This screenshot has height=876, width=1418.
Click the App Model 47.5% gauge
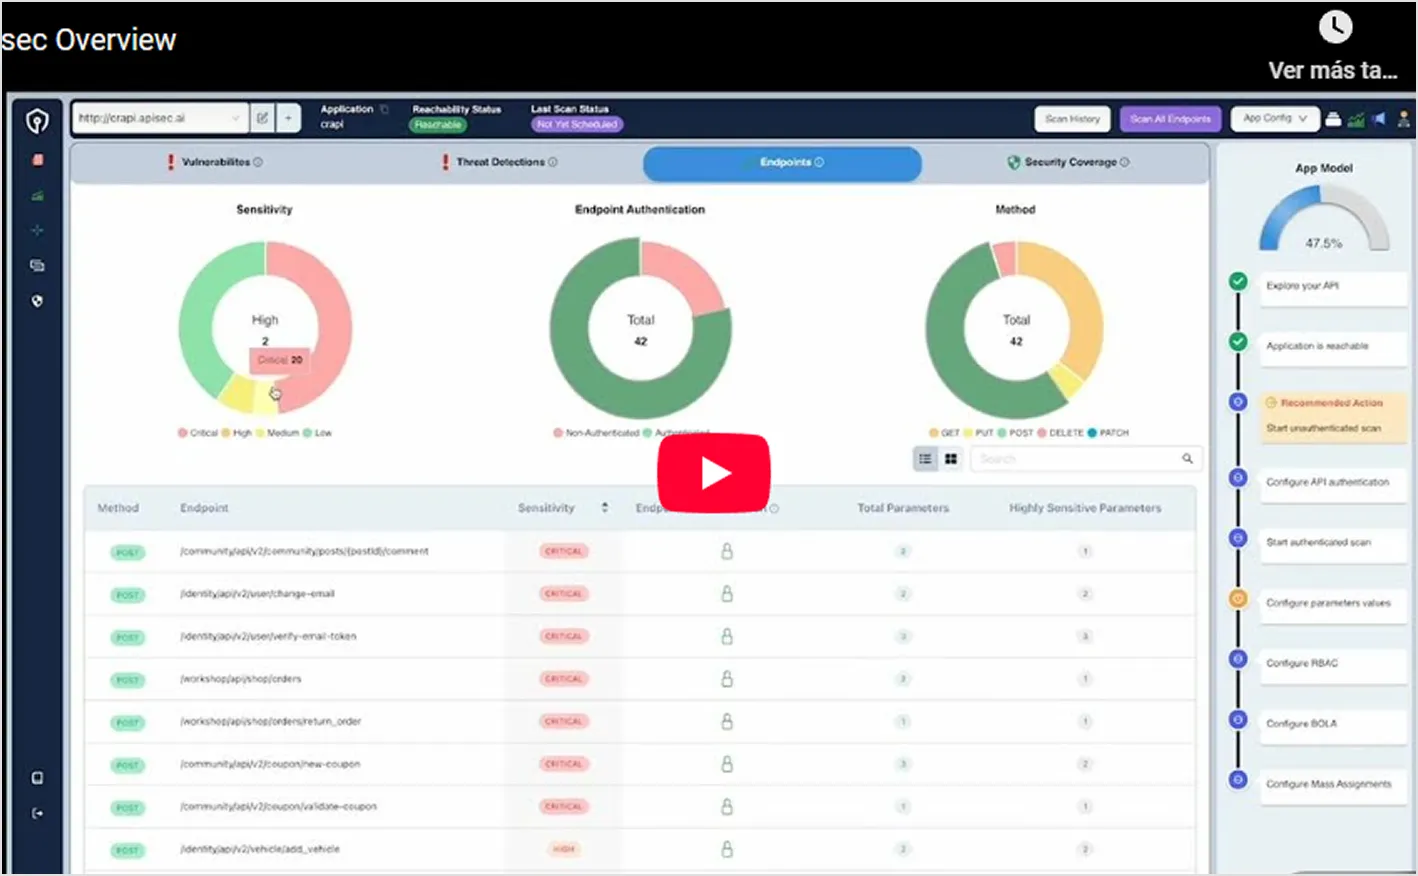(1324, 218)
